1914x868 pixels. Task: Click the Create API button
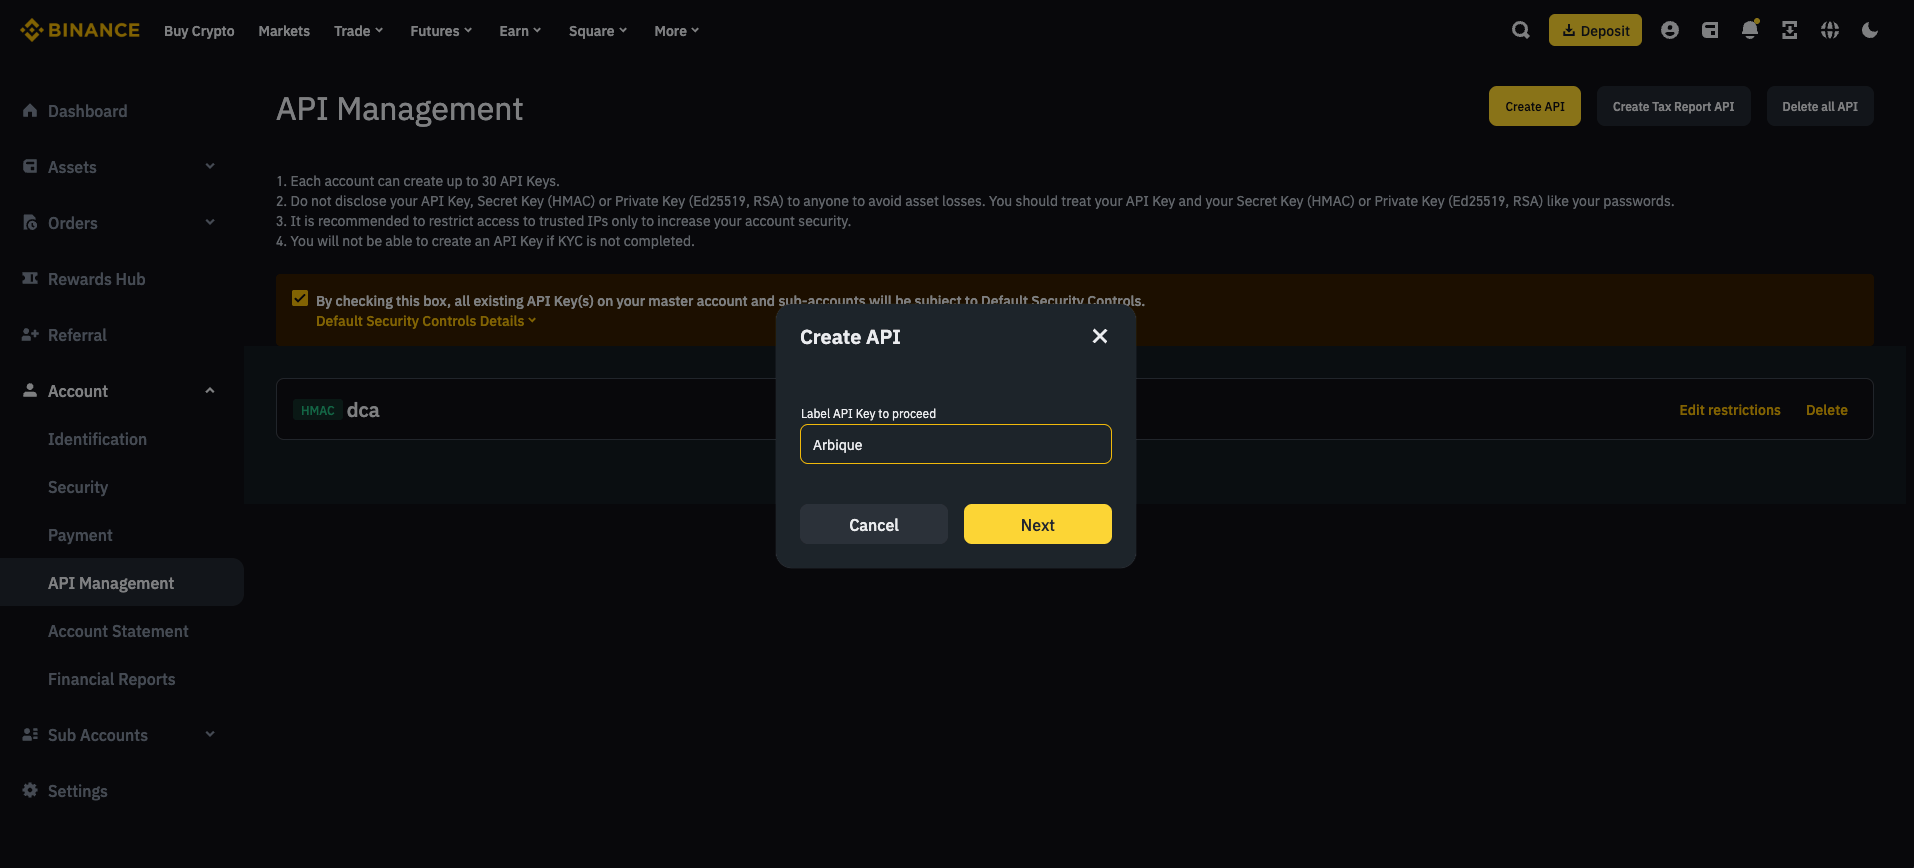[x=1535, y=106]
